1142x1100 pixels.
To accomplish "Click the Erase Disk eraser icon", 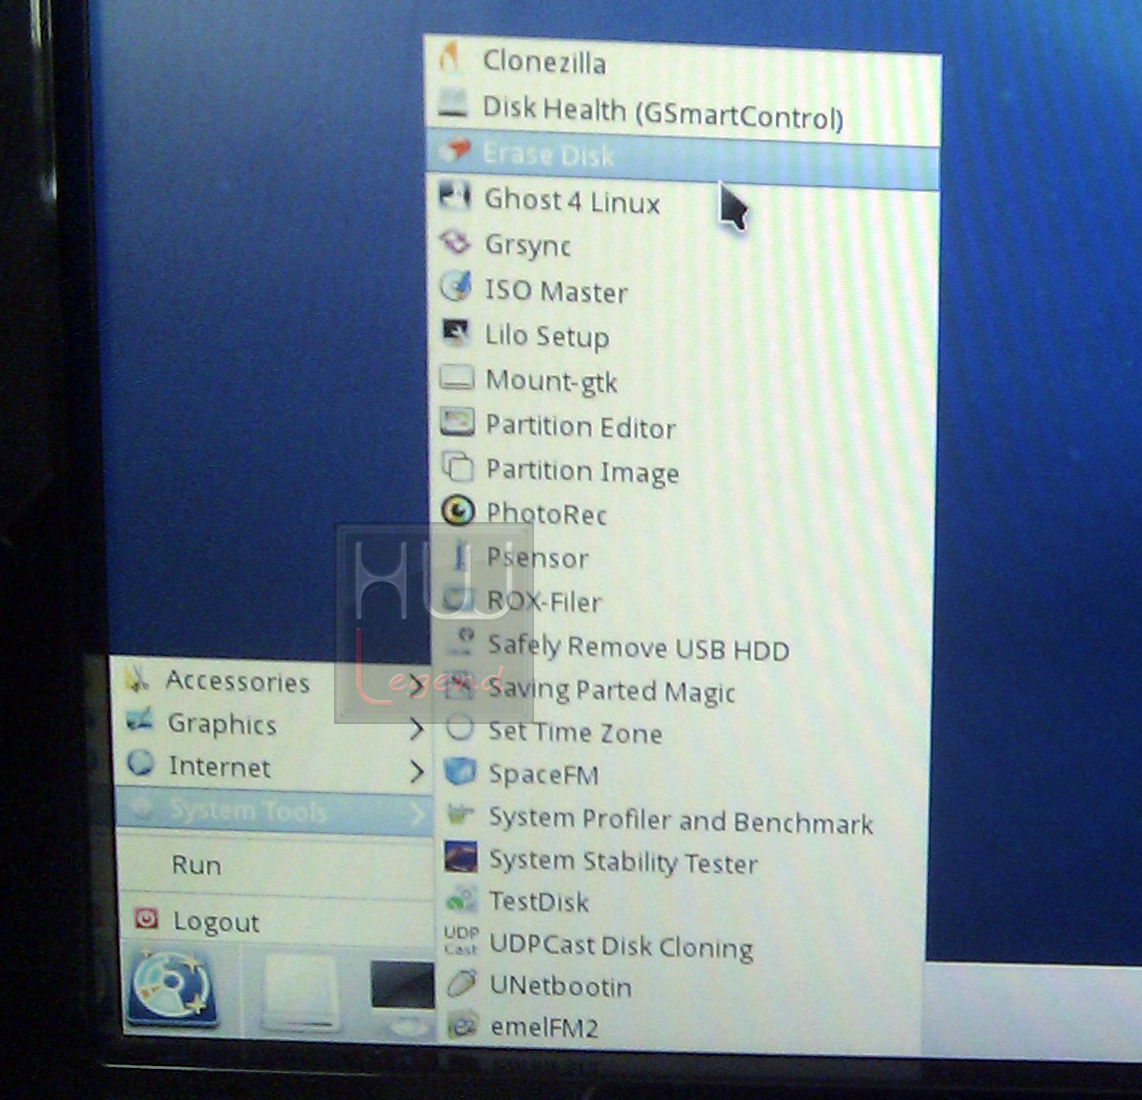I will [x=455, y=150].
